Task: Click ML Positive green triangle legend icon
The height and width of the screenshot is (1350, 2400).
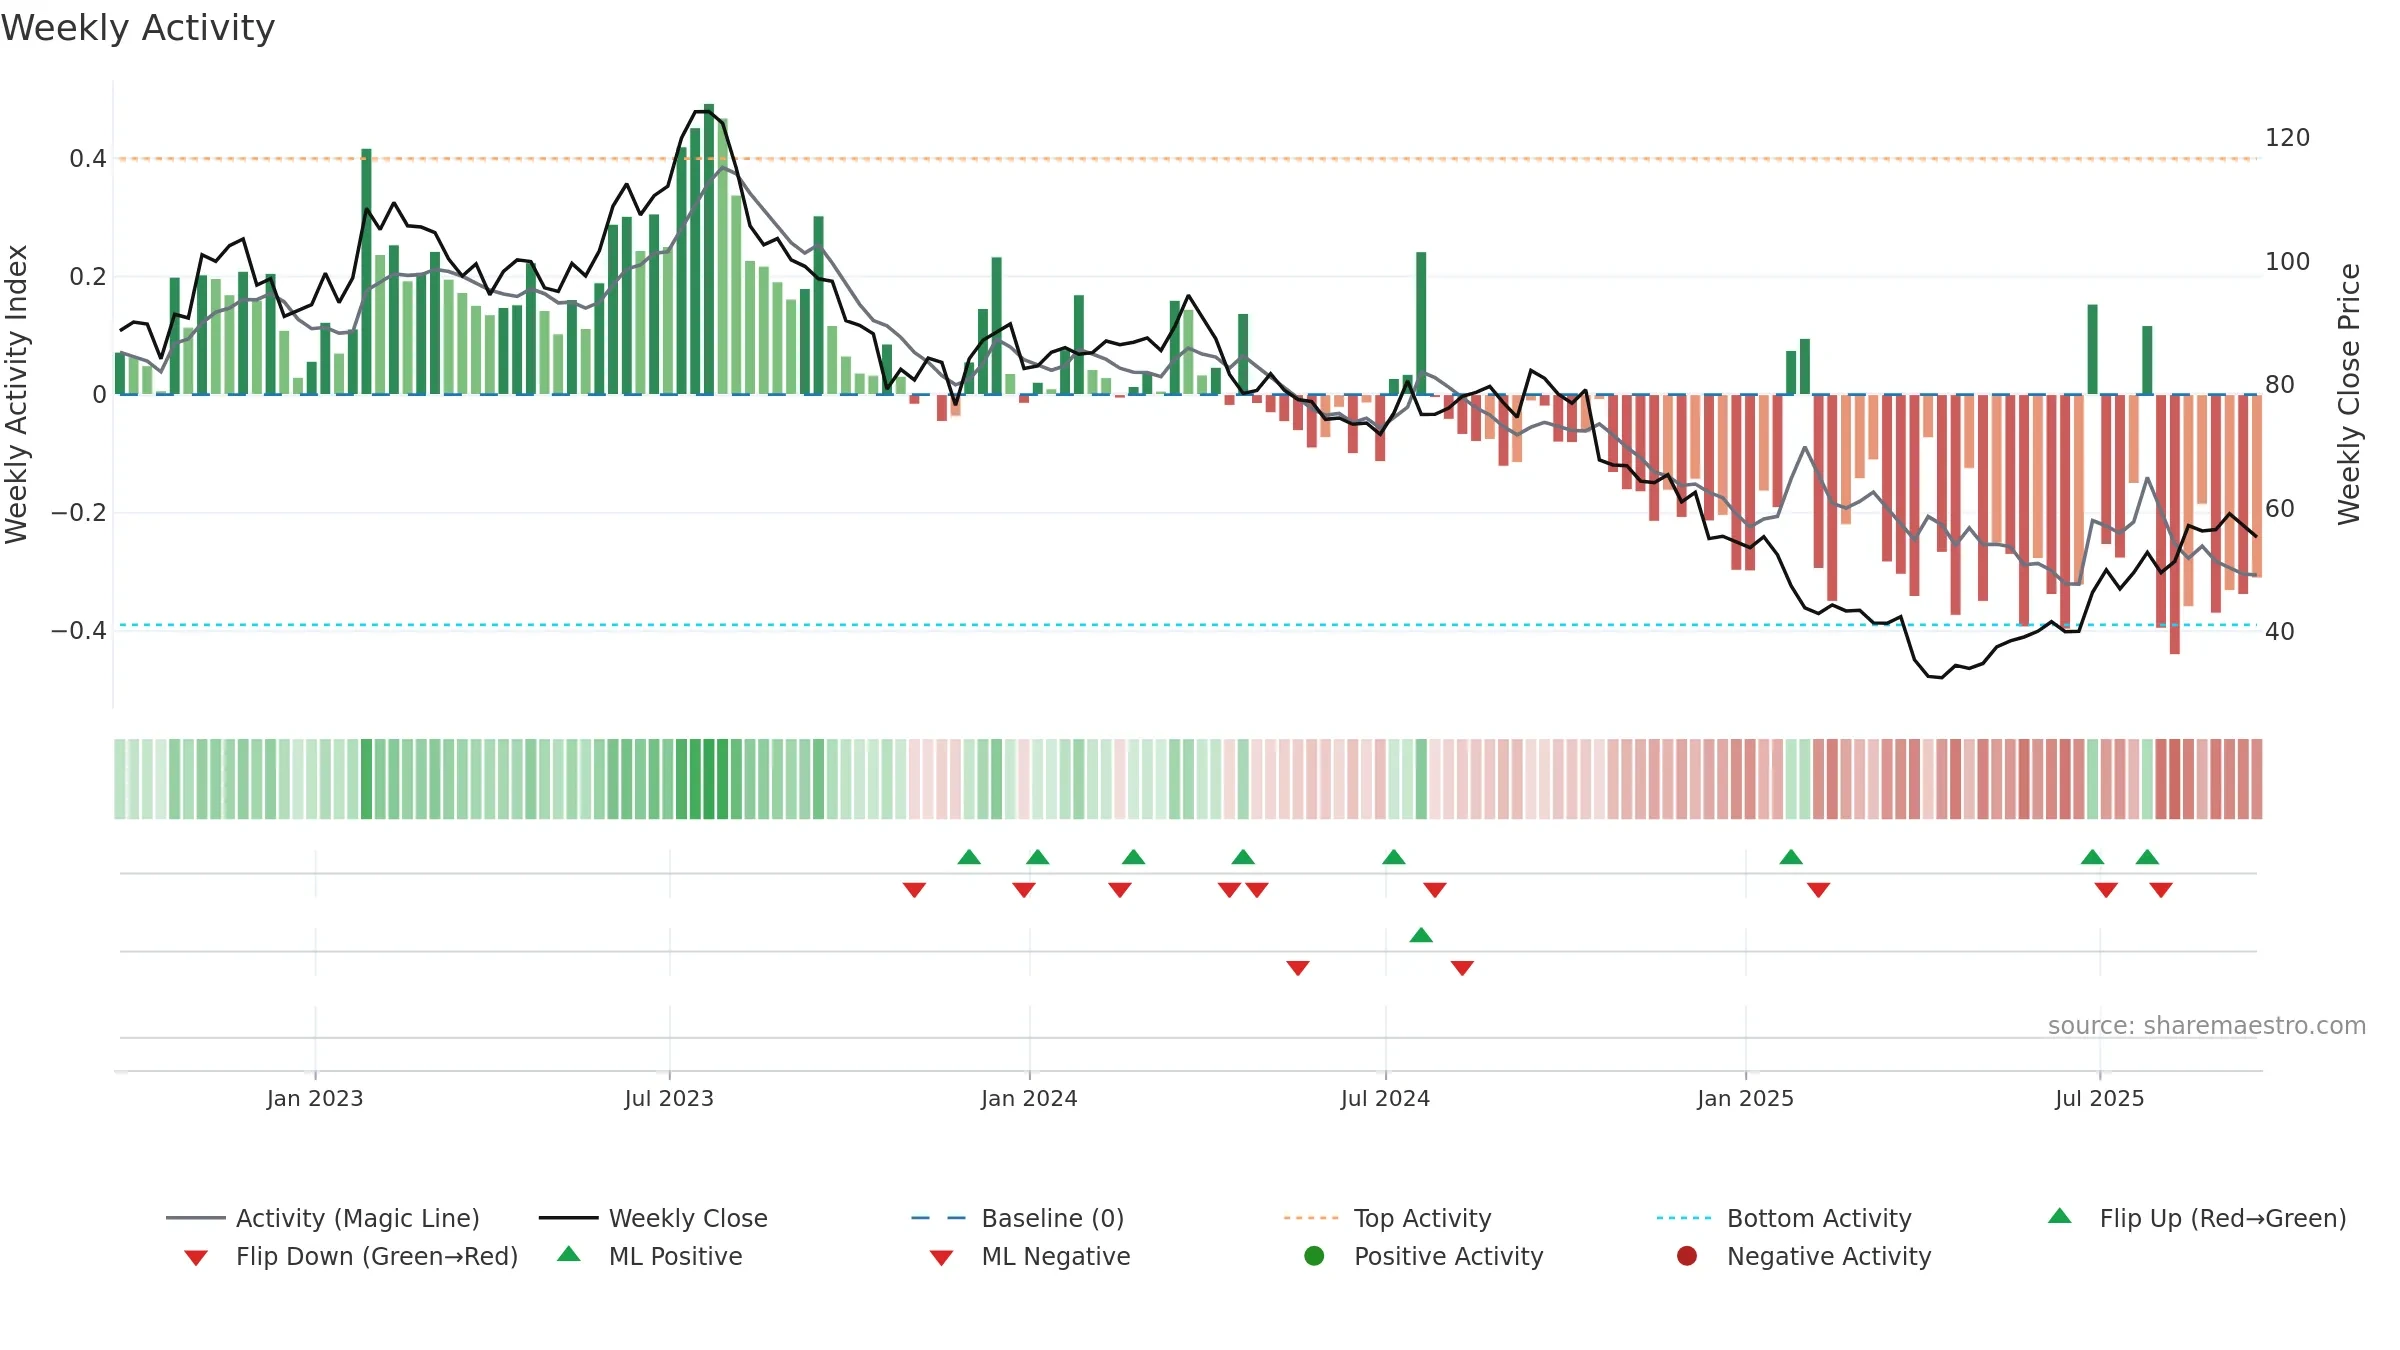Action: pyautogui.click(x=569, y=1254)
